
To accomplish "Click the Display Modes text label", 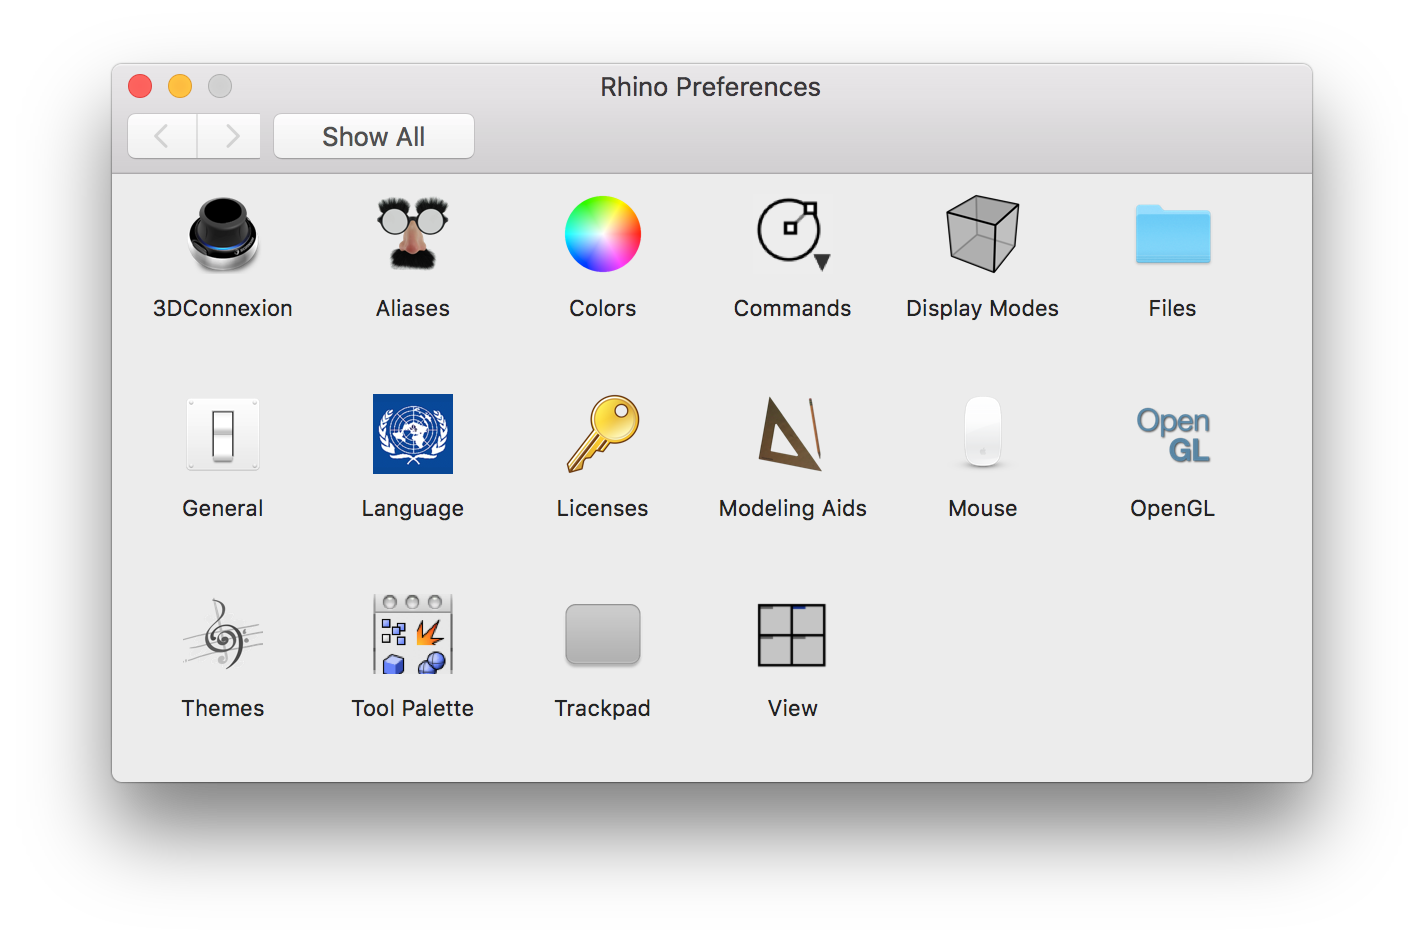I will pyautogui.click(x=982, y=309).
